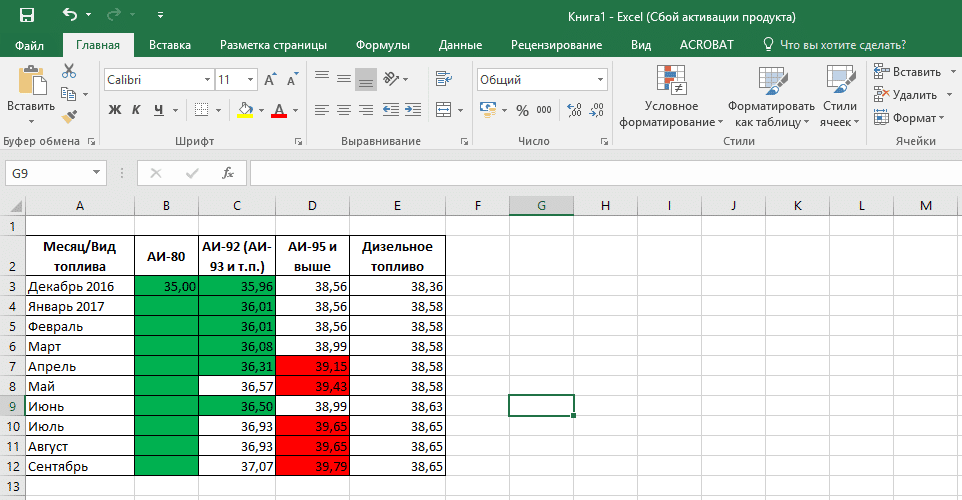Image resolution: width=962 pixels, height=500 pixels.
Task: Apply the percent style
Action: click(522, 110)
